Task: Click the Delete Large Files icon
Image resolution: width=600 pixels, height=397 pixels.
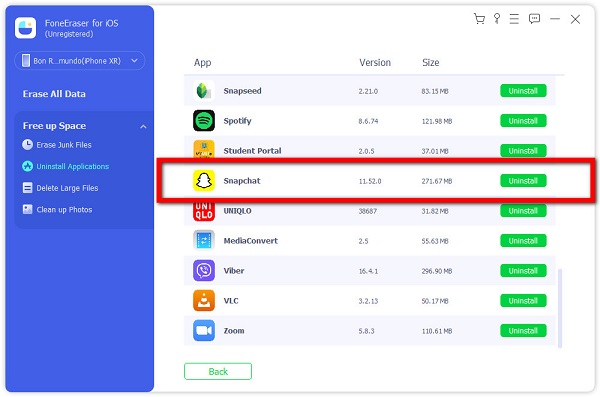Action: tap(27, 188)
